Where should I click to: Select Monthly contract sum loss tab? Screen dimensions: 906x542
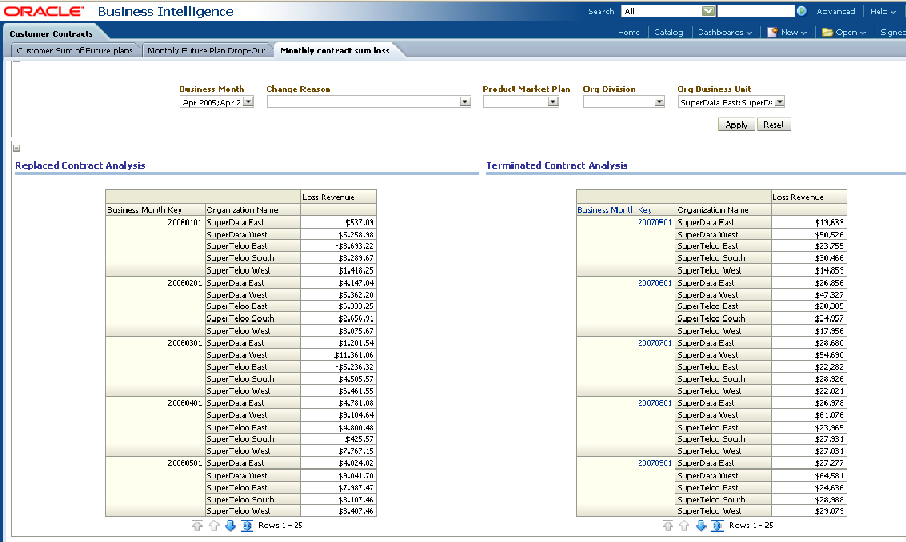(x=335, y=50)
